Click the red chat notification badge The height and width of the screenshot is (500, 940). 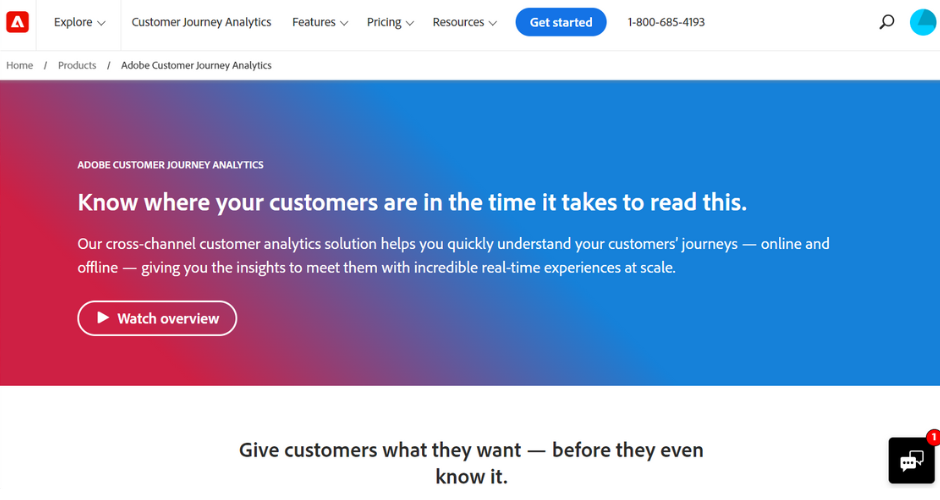pos(933,437)
